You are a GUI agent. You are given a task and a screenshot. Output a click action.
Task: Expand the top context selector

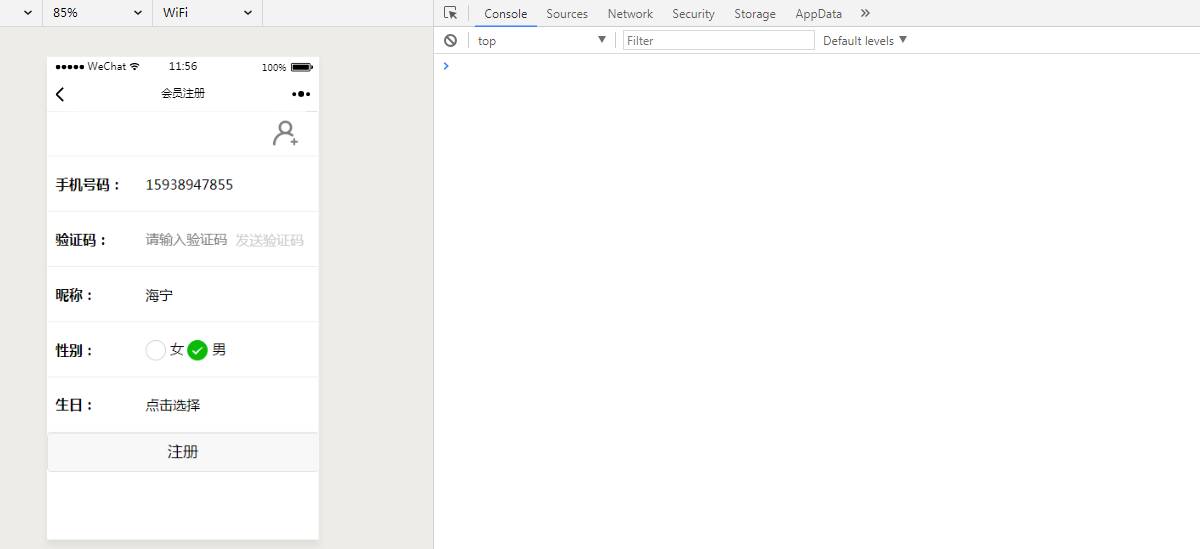tap(541, 40)
